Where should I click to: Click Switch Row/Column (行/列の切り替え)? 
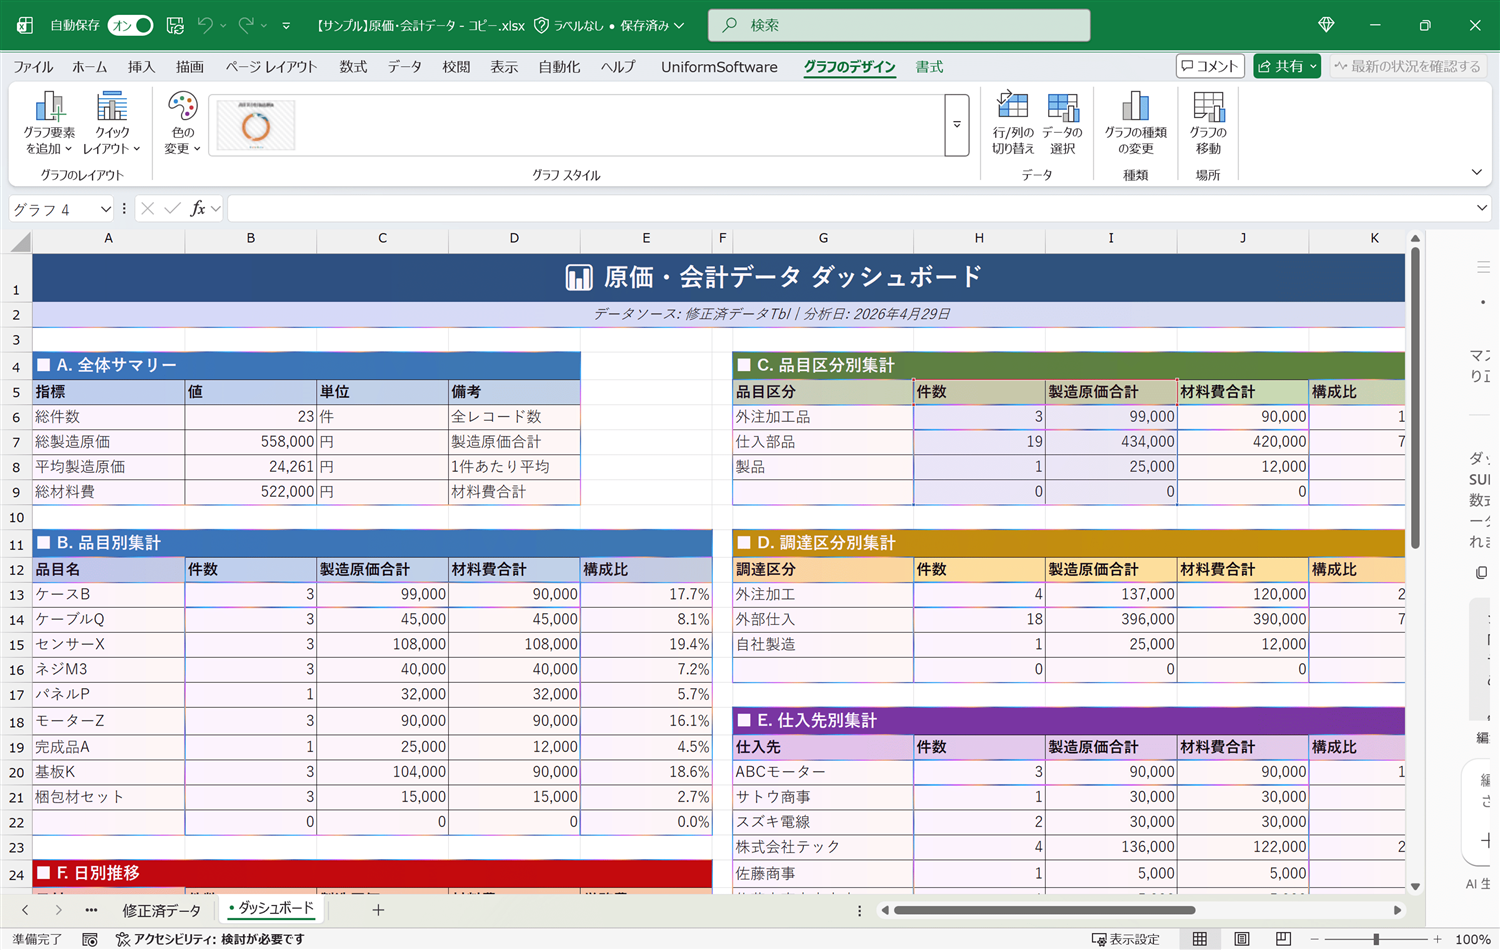pos(1013,123)
